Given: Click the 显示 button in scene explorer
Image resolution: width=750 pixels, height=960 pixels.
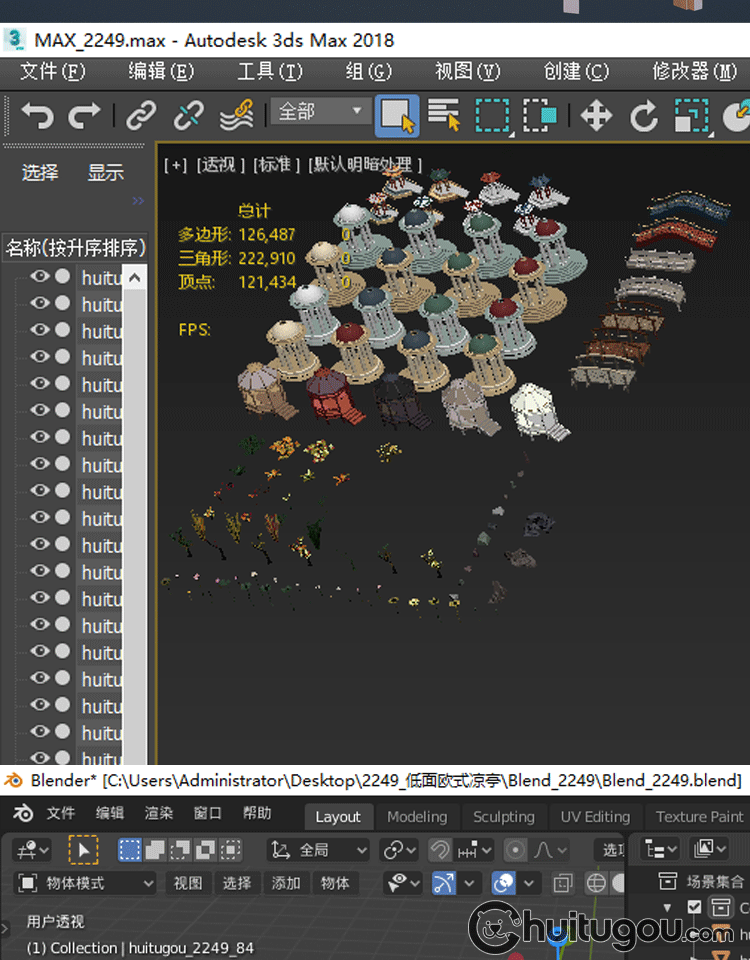Looking at the screenshot, I should [105, 173].
